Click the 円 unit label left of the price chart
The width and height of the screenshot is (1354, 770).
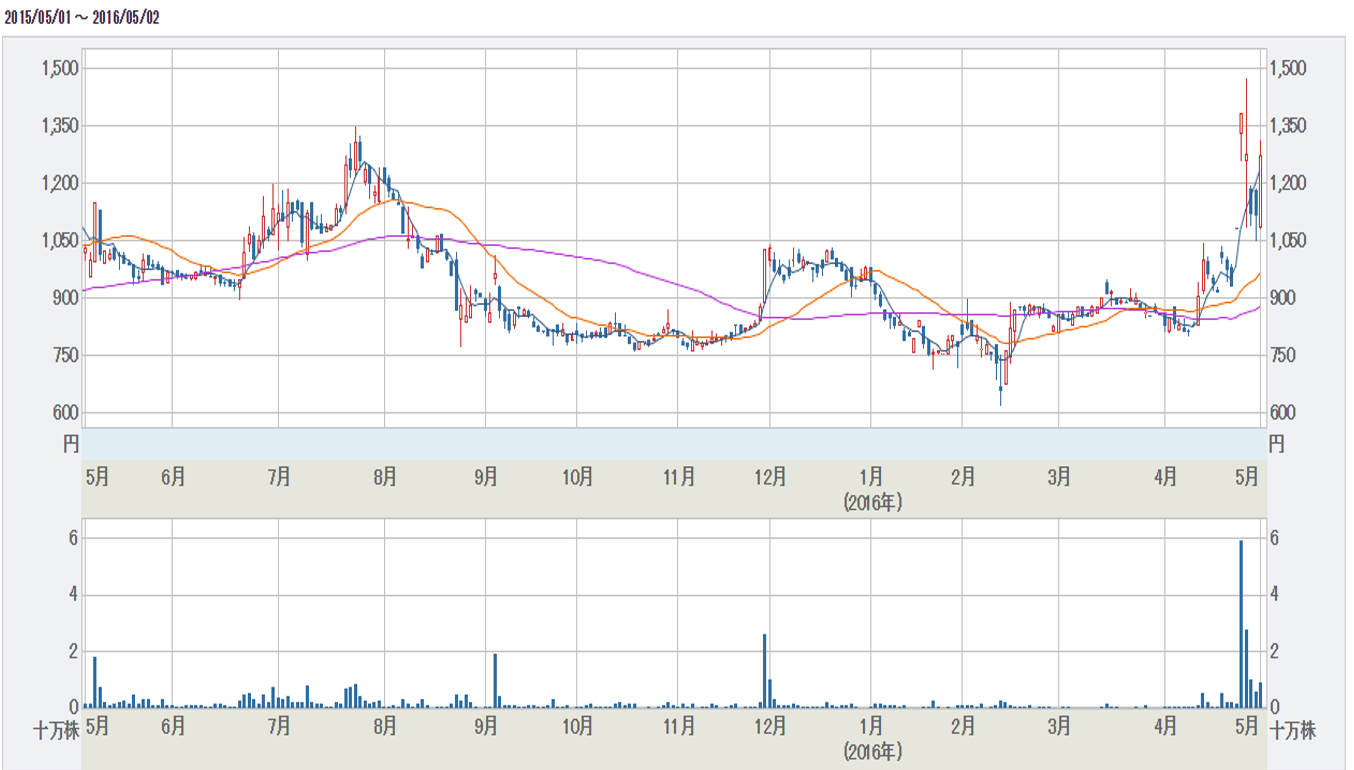70,444
